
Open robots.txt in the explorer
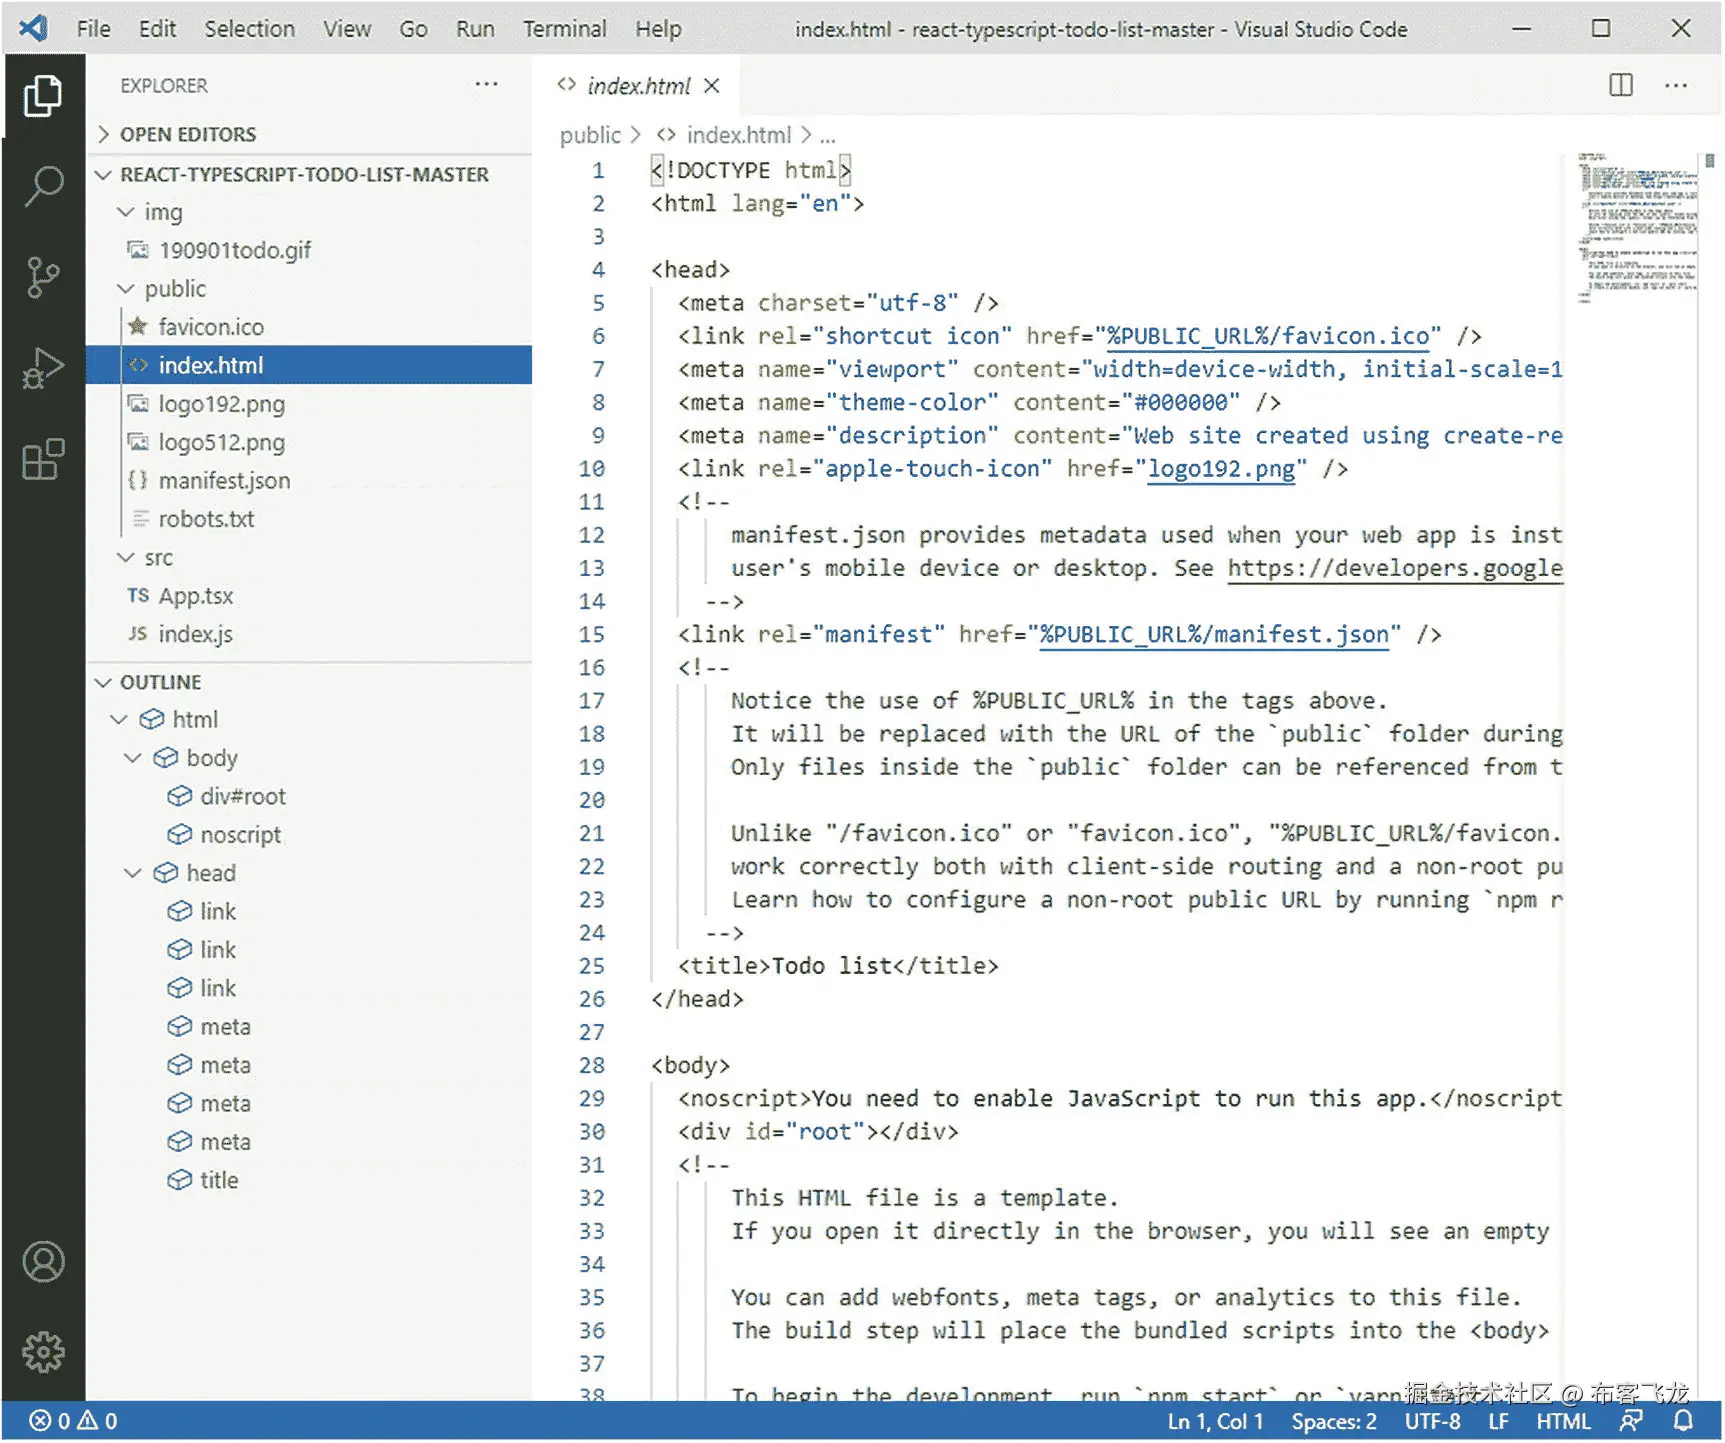click(308, 519)
